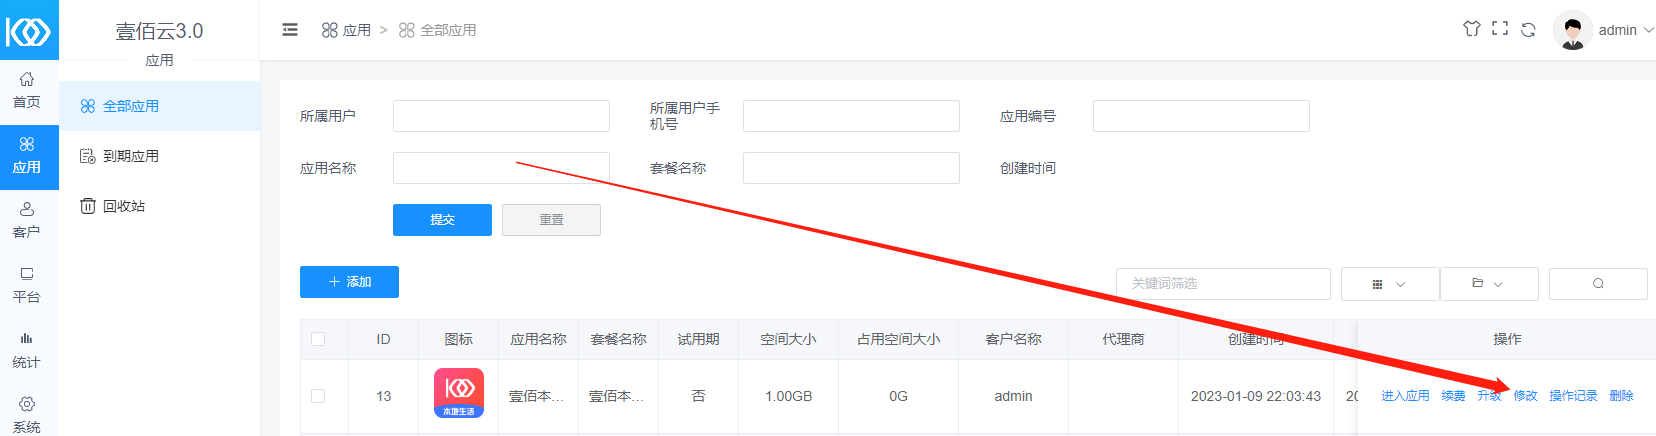Viewport: 1656px width, 436px height.
Task: Click 操作记录 link in row 13
Action: [x=1573, y=396]
